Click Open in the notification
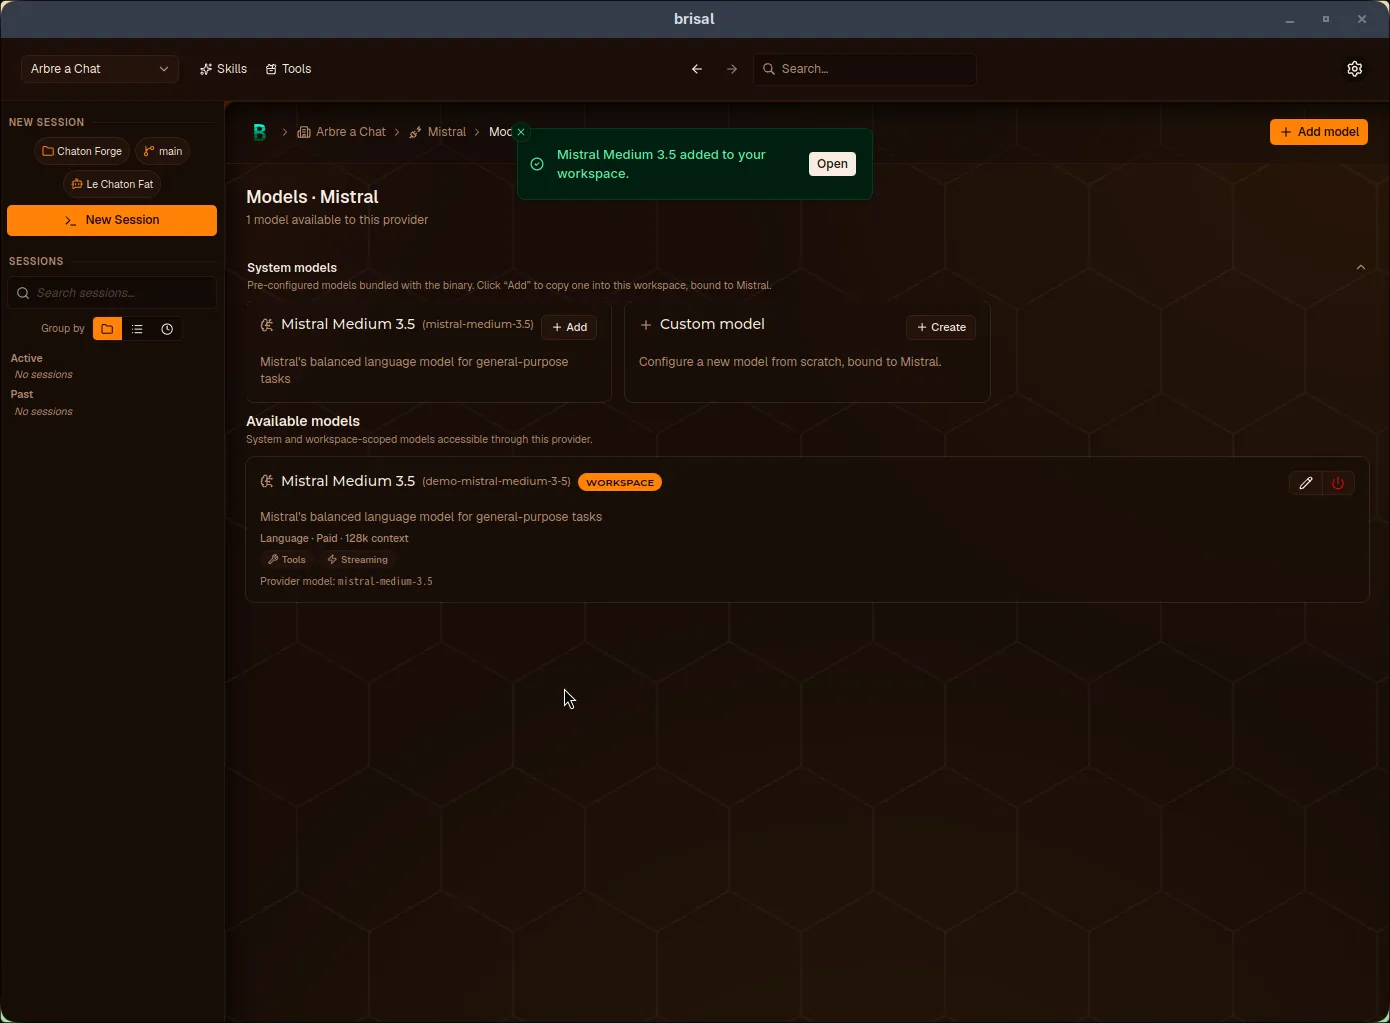1390x1023 pixels. pos(832,164)
